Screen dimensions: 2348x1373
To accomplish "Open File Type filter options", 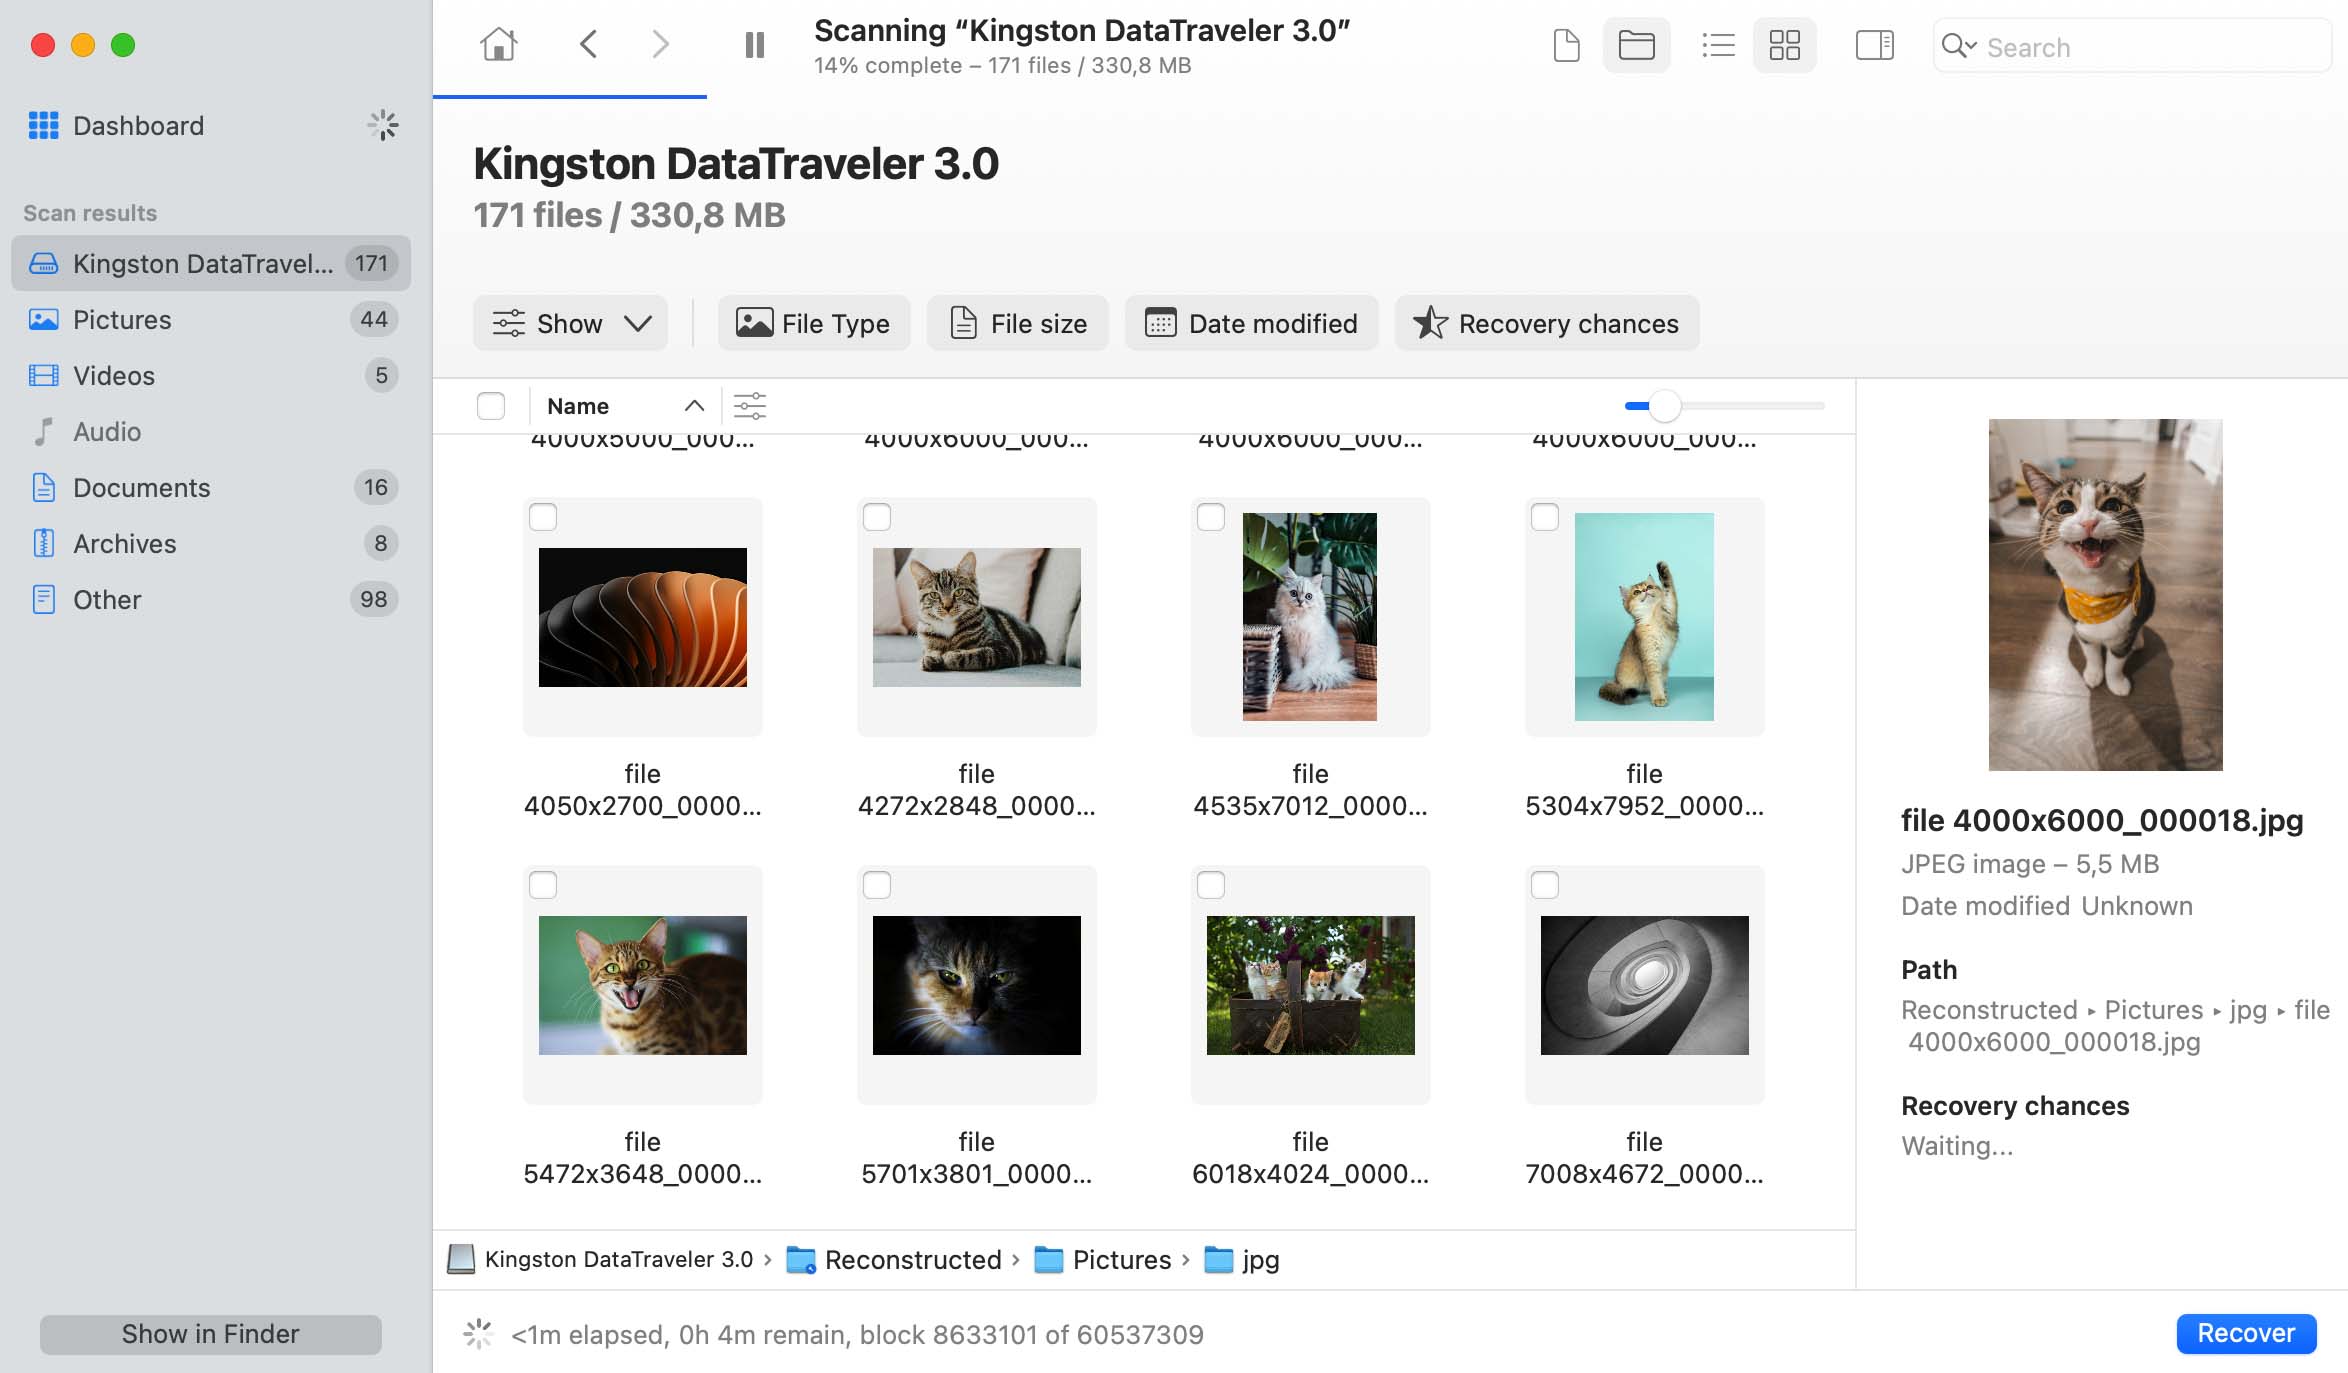I will 810,324.
